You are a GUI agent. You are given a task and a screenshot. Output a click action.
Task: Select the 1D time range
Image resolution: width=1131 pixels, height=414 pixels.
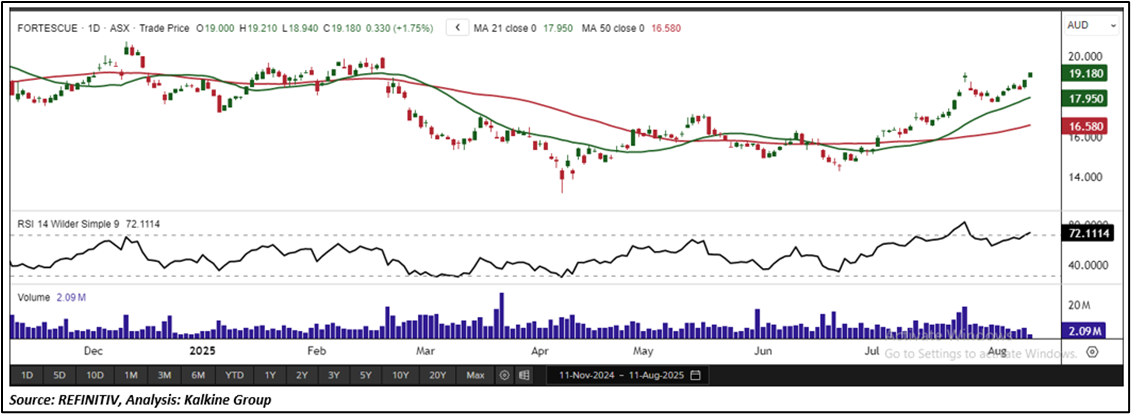click(x=27, y=375)
